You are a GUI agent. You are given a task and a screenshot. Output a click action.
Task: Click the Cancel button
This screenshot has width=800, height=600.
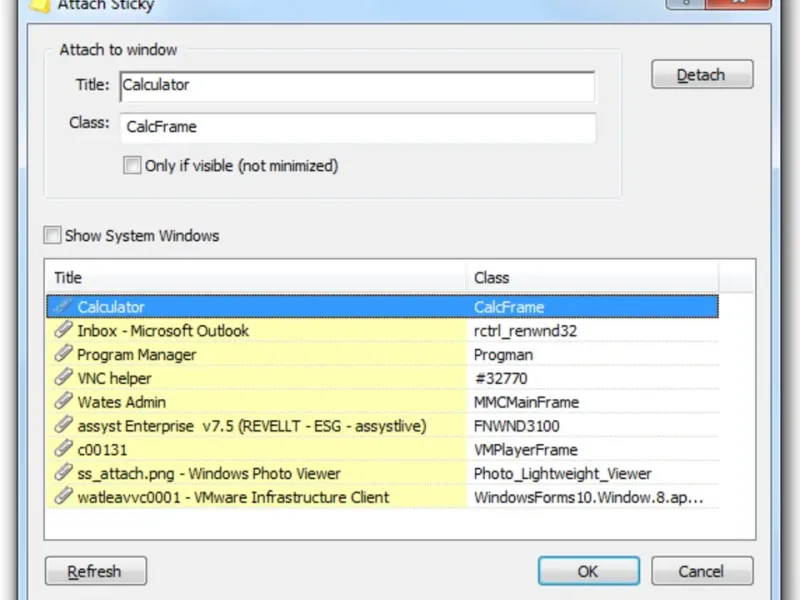(702, 571)
